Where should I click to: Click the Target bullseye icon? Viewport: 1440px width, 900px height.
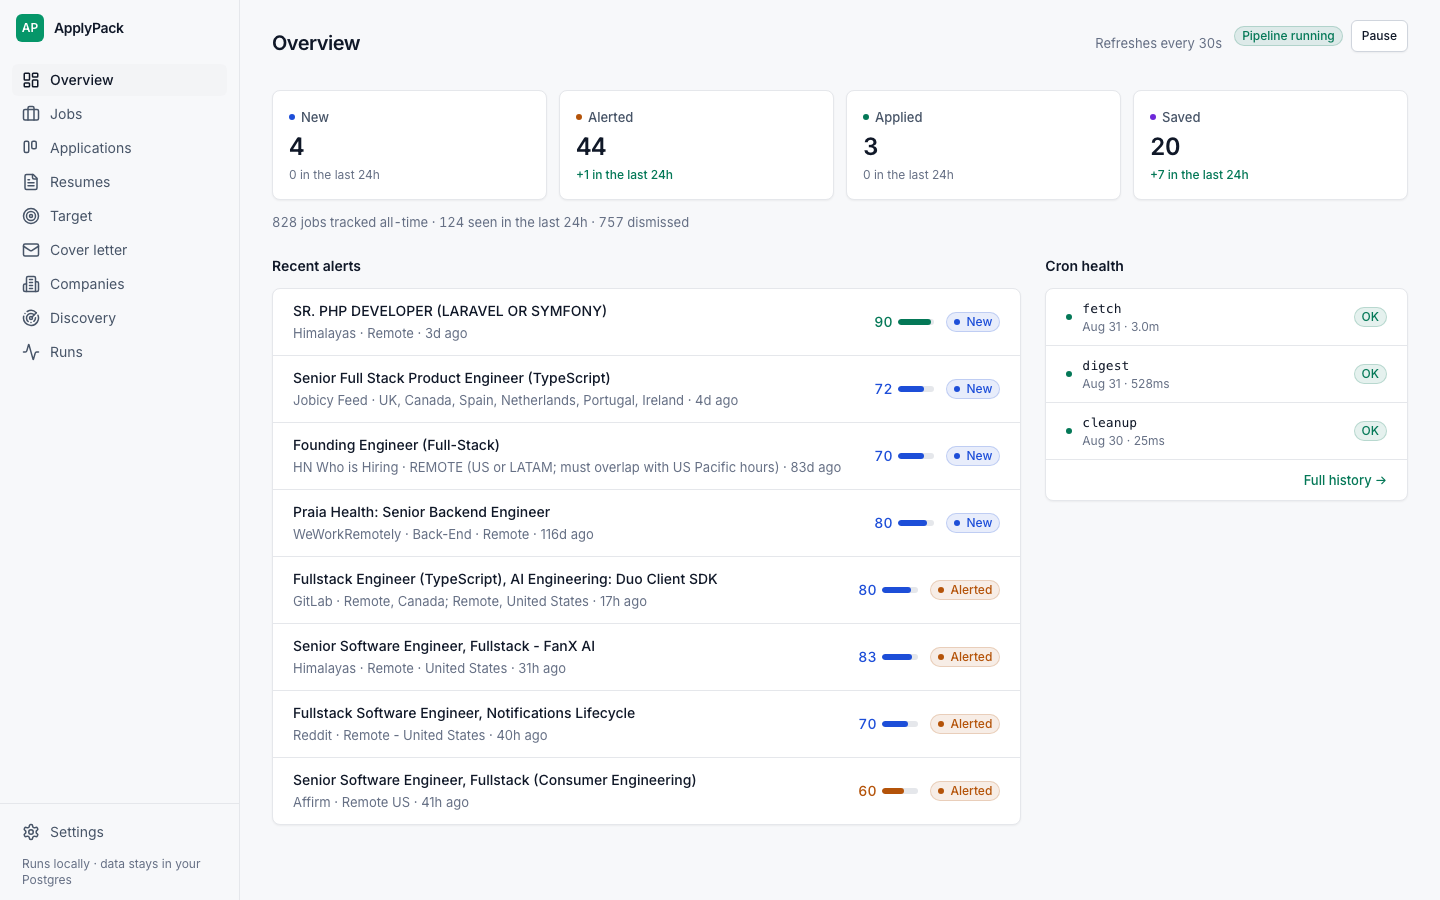pyautogui.click(x=31, y=216)
